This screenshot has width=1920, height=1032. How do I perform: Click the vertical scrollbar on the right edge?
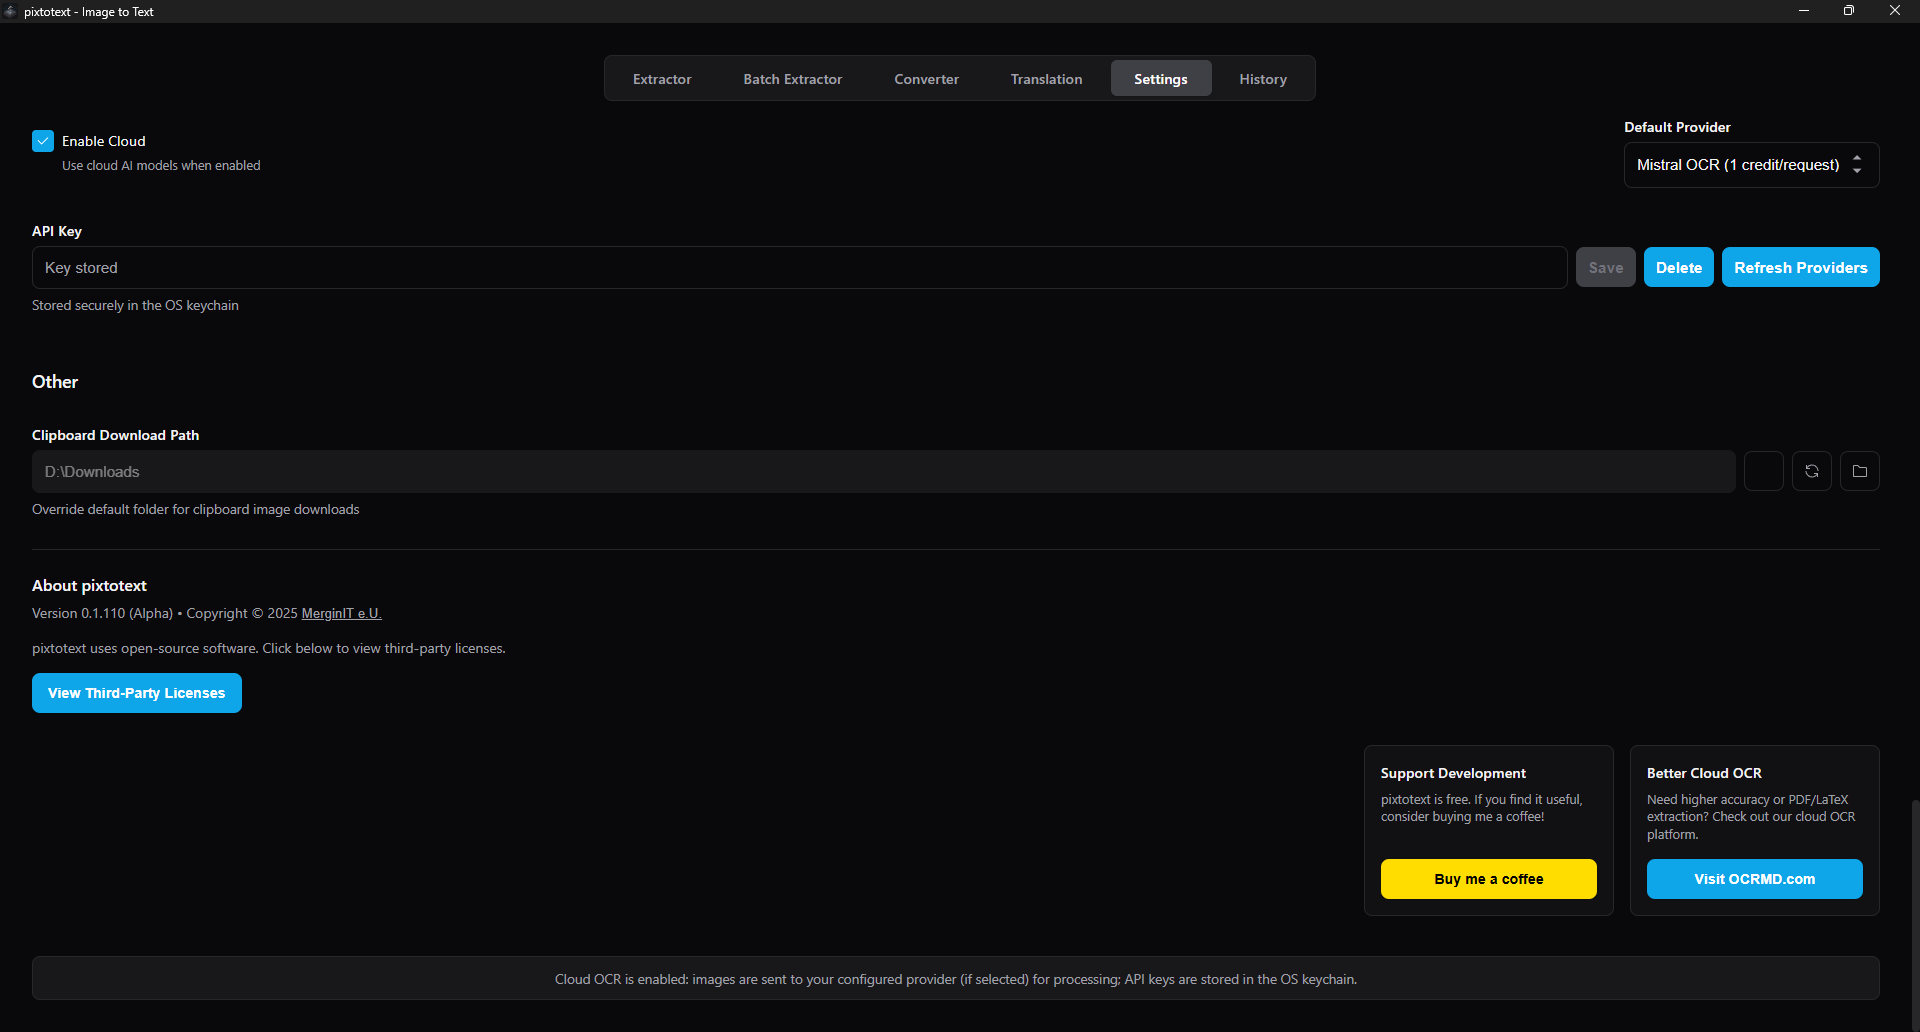[x=1915, y=915]
